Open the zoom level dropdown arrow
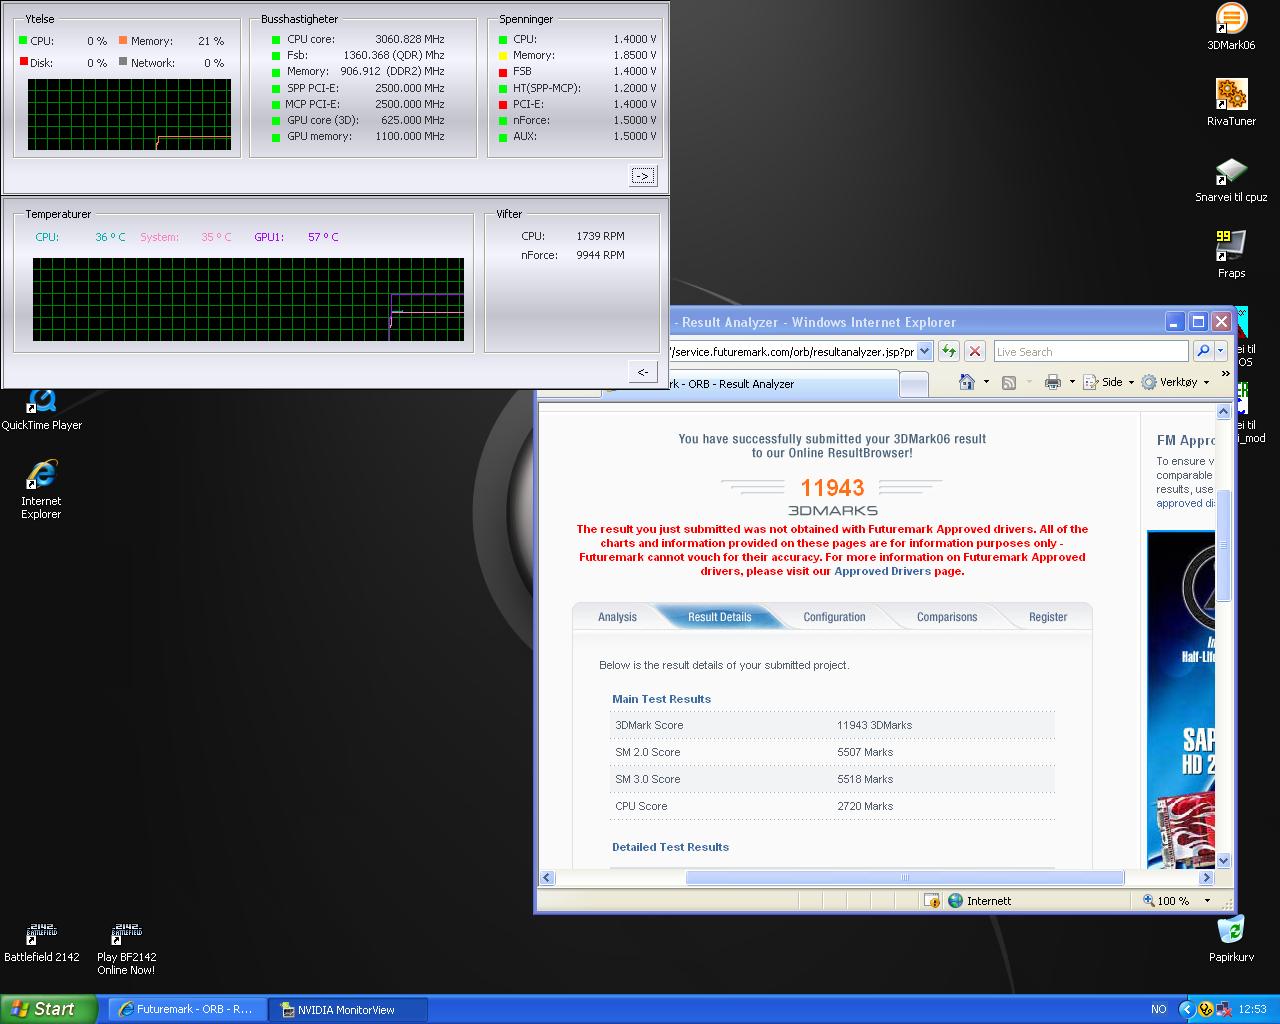This screenshot has height=1024, width=1280. tap(1207, 901)
